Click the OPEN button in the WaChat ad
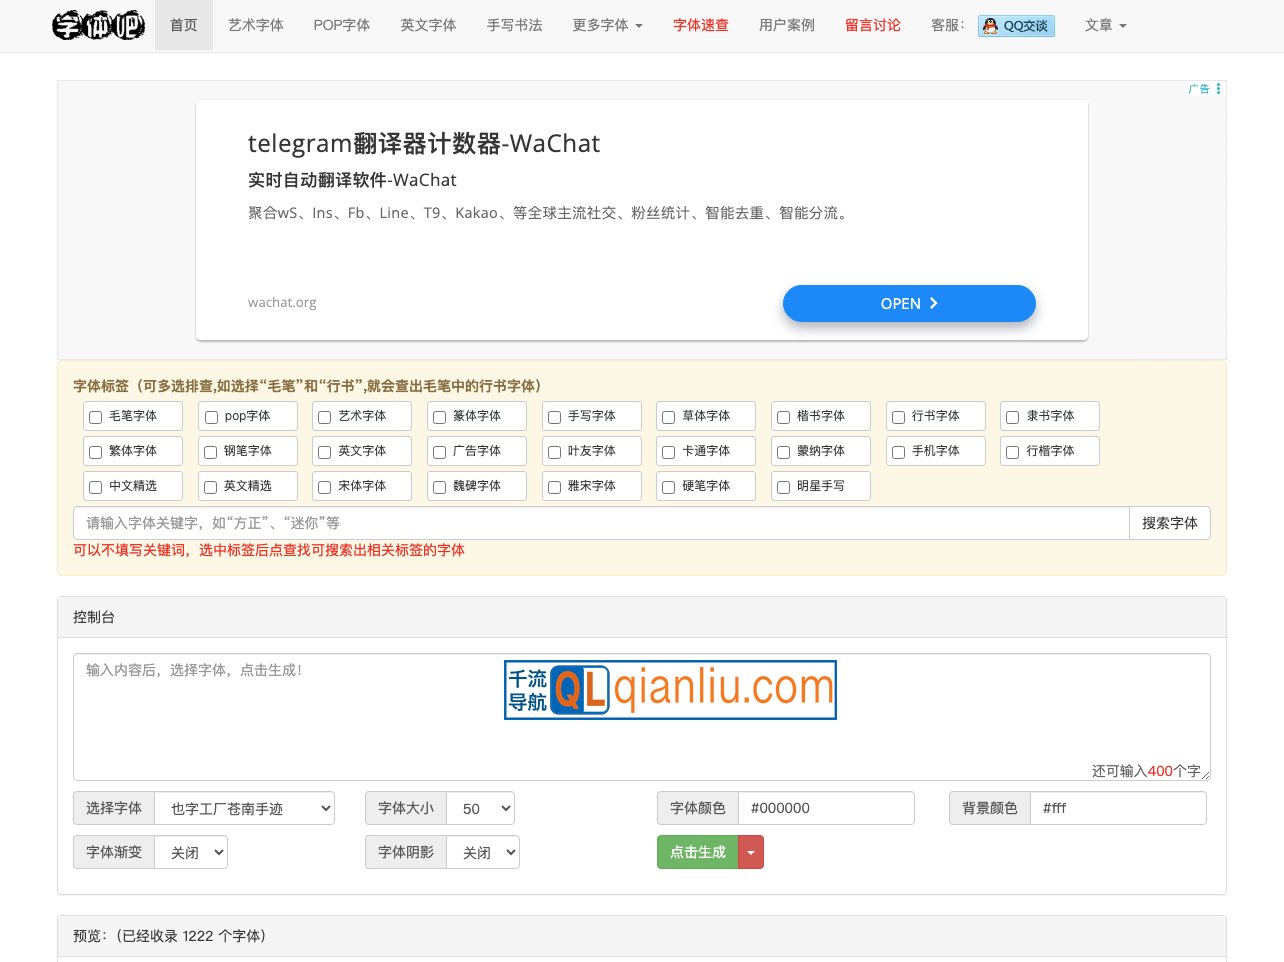The height and width of the screenshot is (962, 1284). [x=908, y=303]
